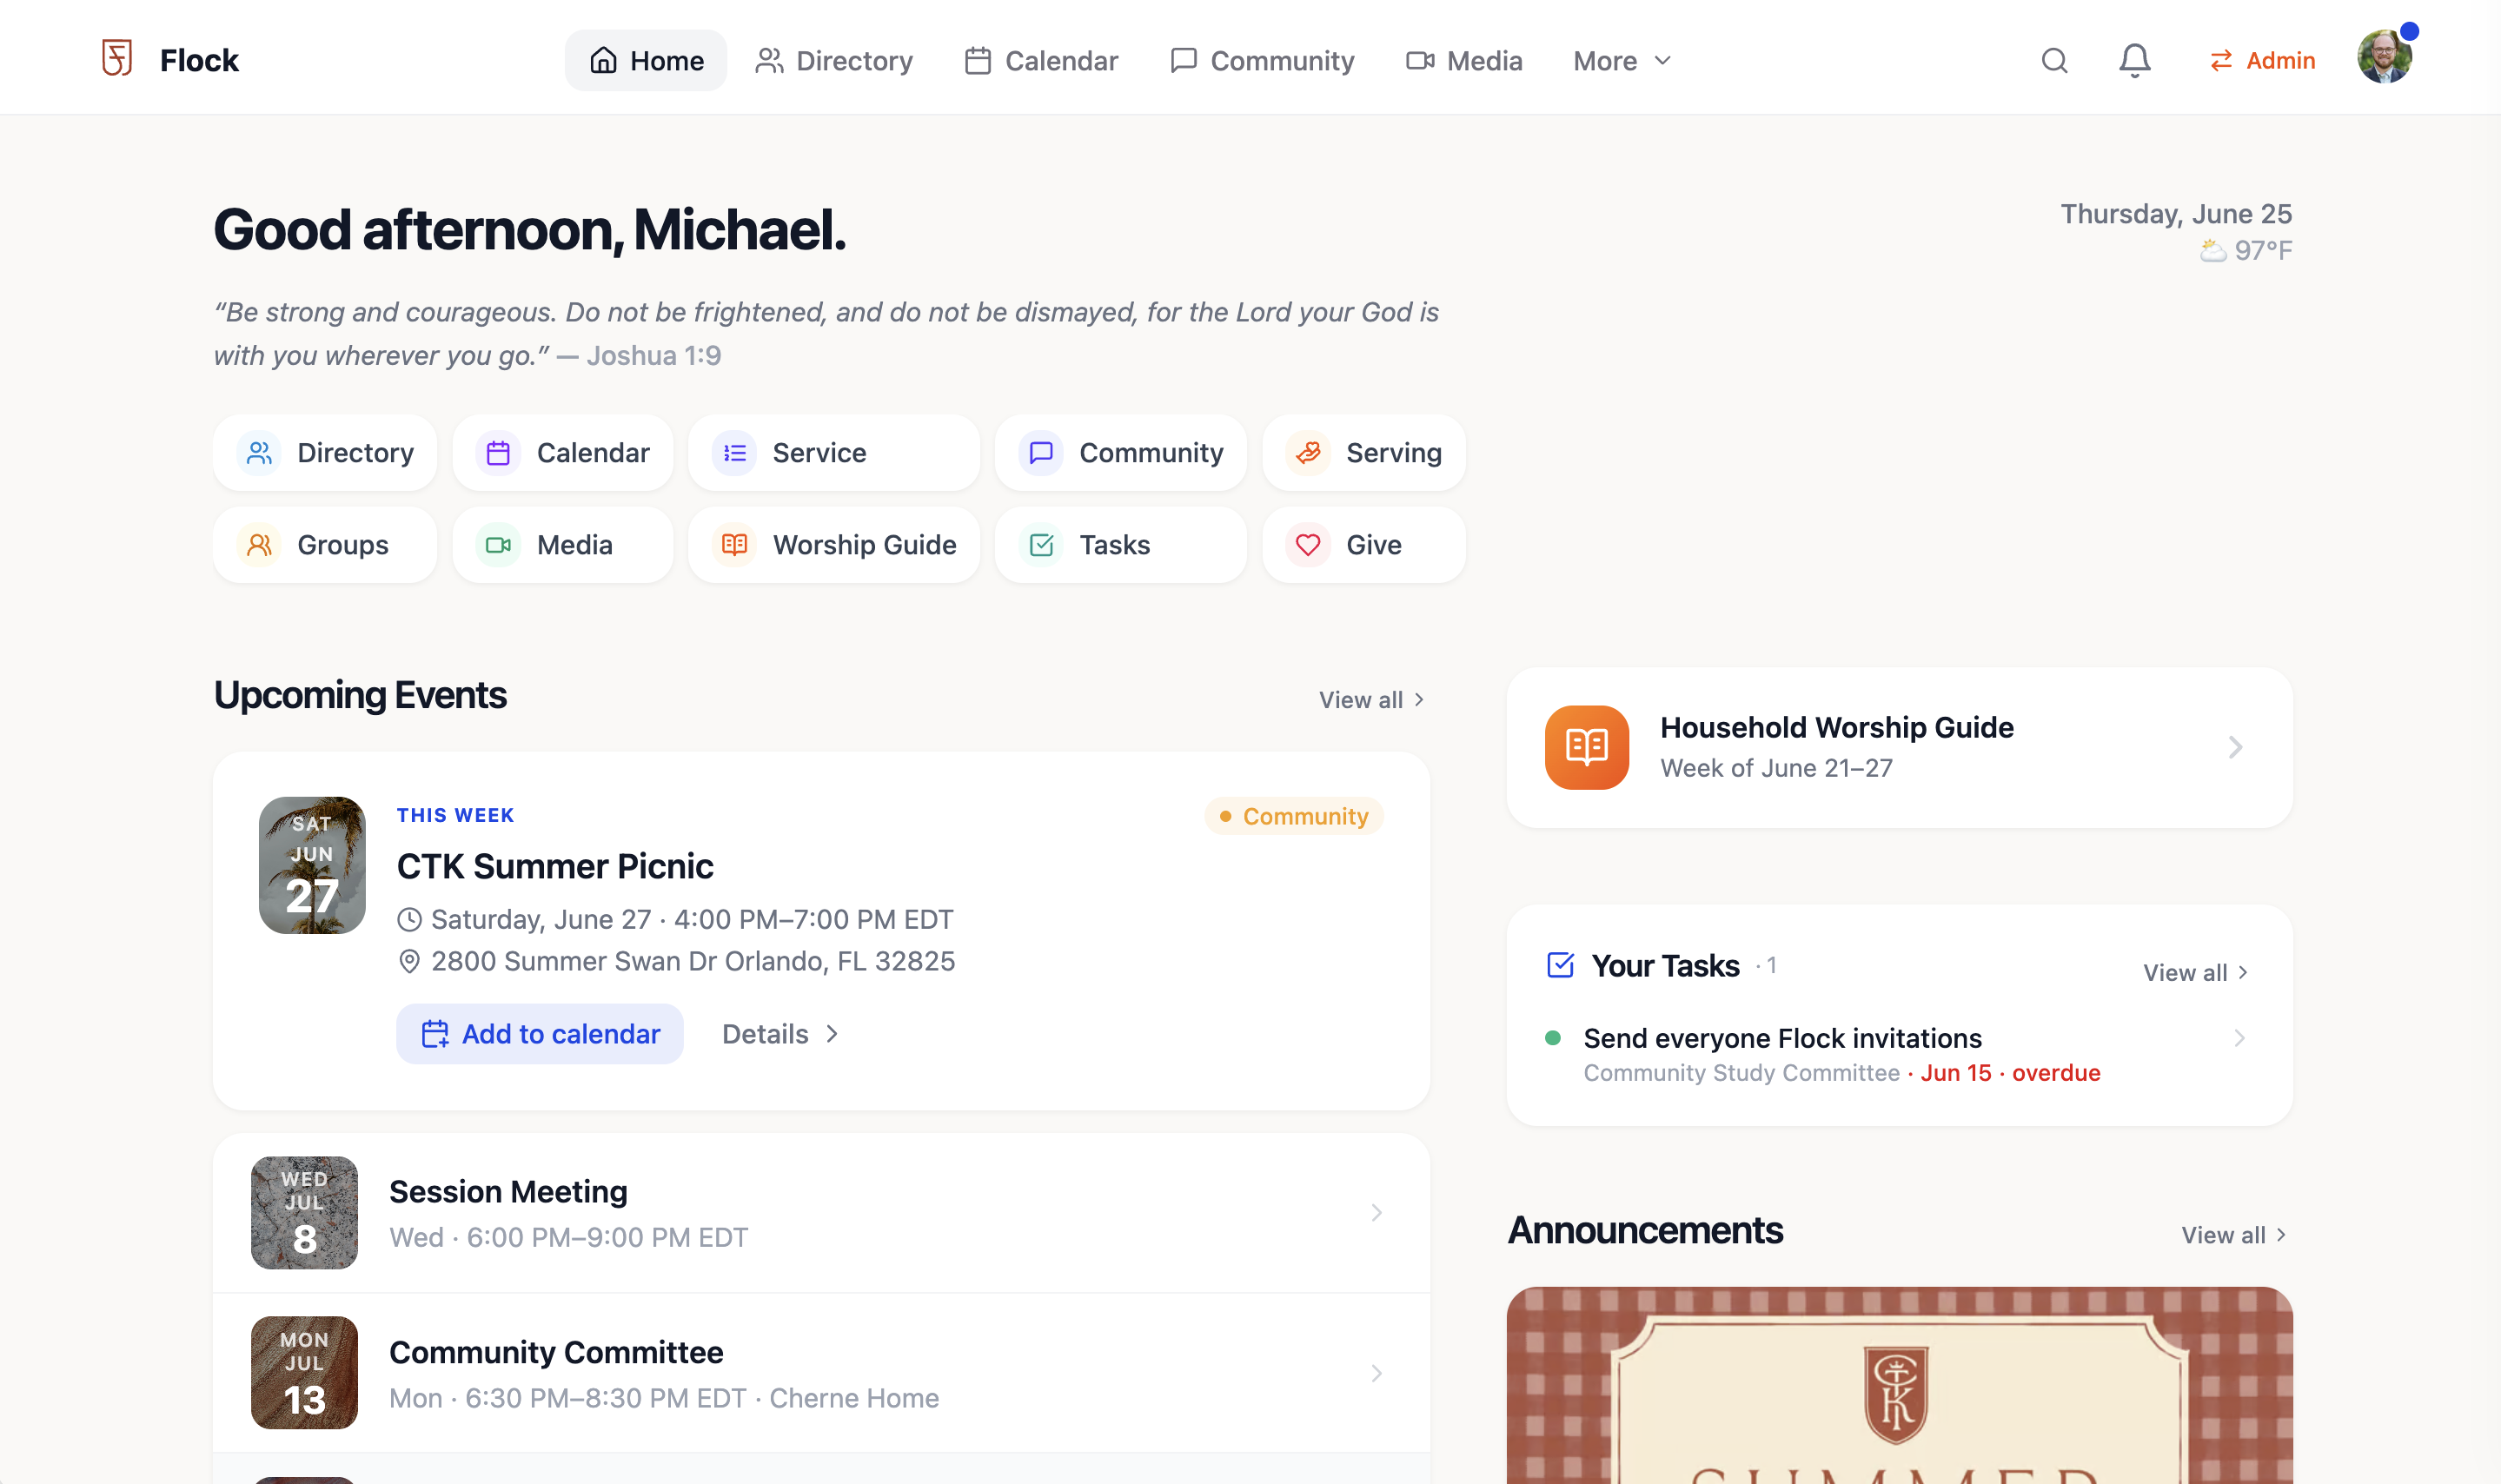View all Announcements
This screenshot has height=1484, width=2501.
point(2234,1235)
